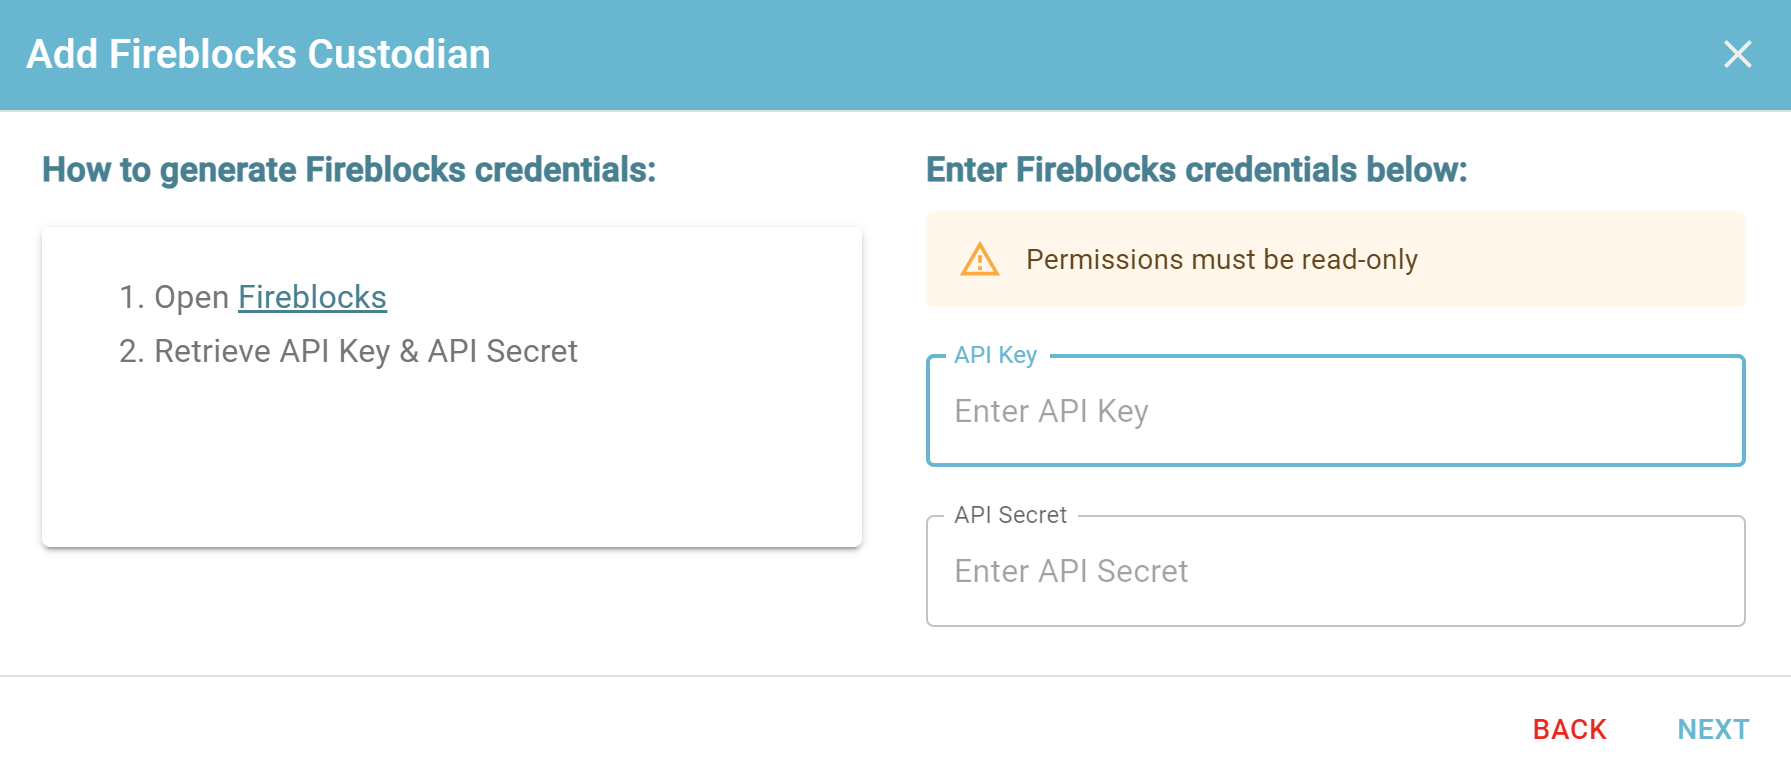Click the blue header bar beside the title
The image size is (1791, 773).
click(x=1100, y=54)
